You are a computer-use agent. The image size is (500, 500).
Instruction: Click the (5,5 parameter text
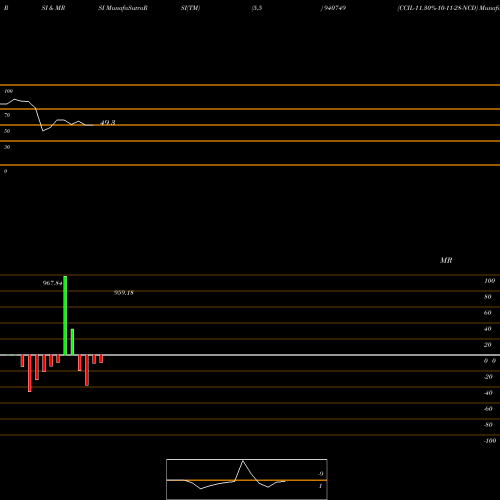[257, 8]
